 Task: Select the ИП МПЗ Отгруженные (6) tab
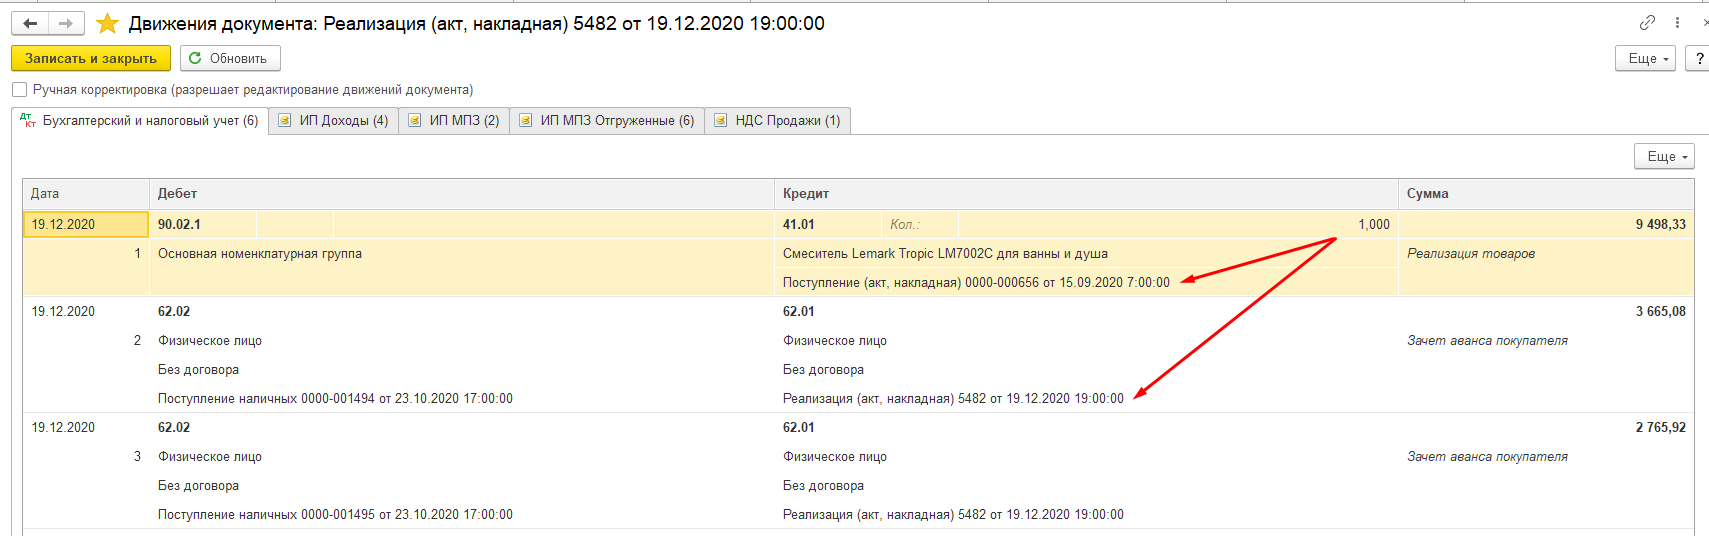tap(607, 121)
